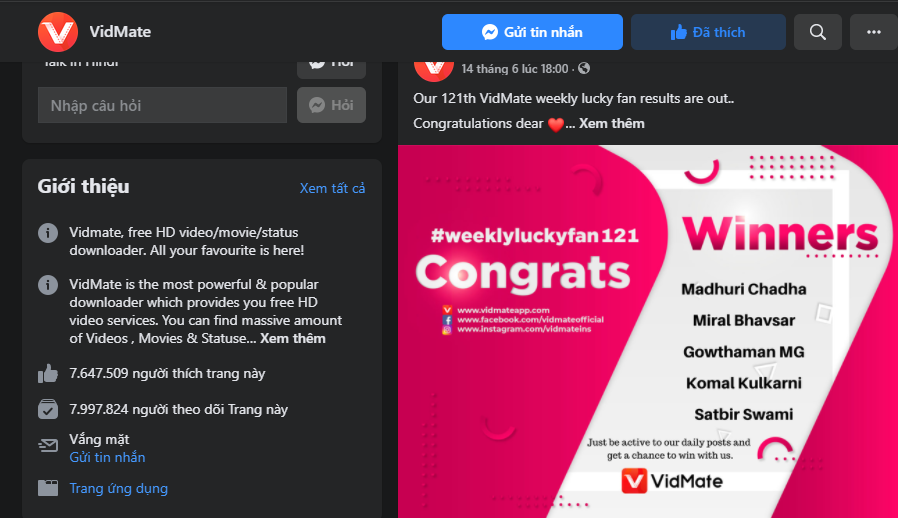Click the followers checkmark icon
The width and height of the screenshot is (898, 518).
point(48,409)
